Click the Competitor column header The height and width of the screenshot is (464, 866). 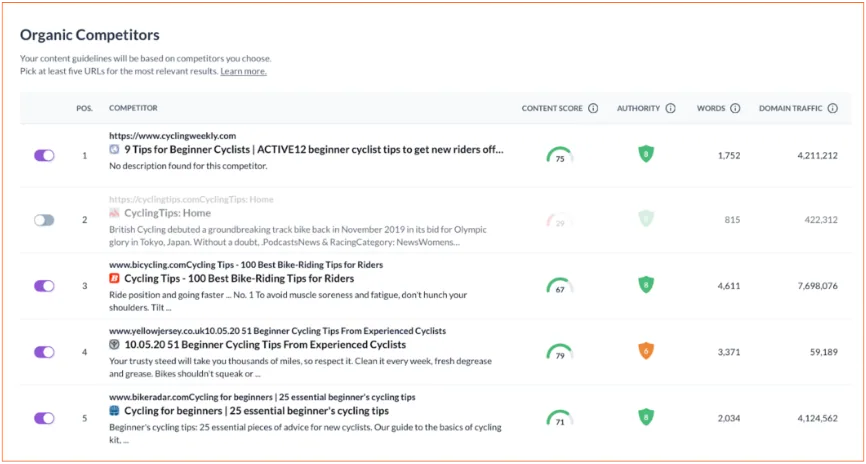click(133, 108)
